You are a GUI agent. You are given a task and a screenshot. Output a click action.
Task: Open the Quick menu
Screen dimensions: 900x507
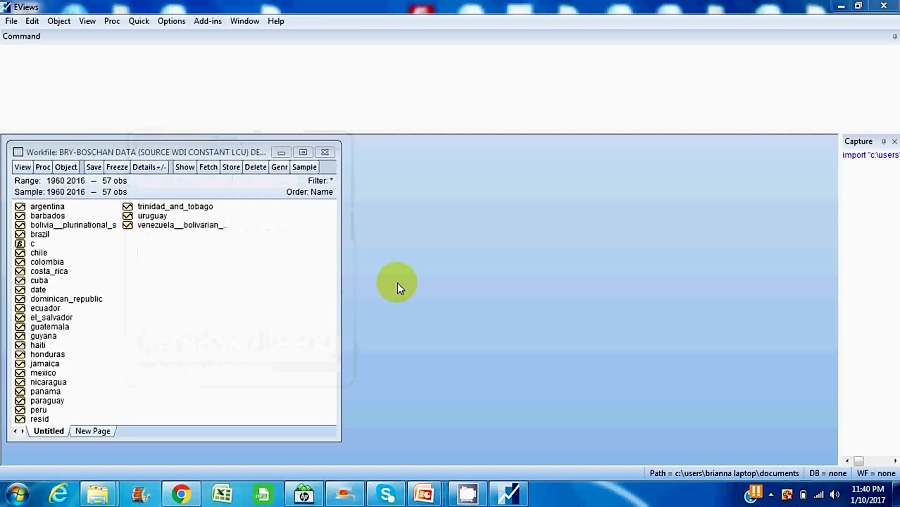[138, 21]
